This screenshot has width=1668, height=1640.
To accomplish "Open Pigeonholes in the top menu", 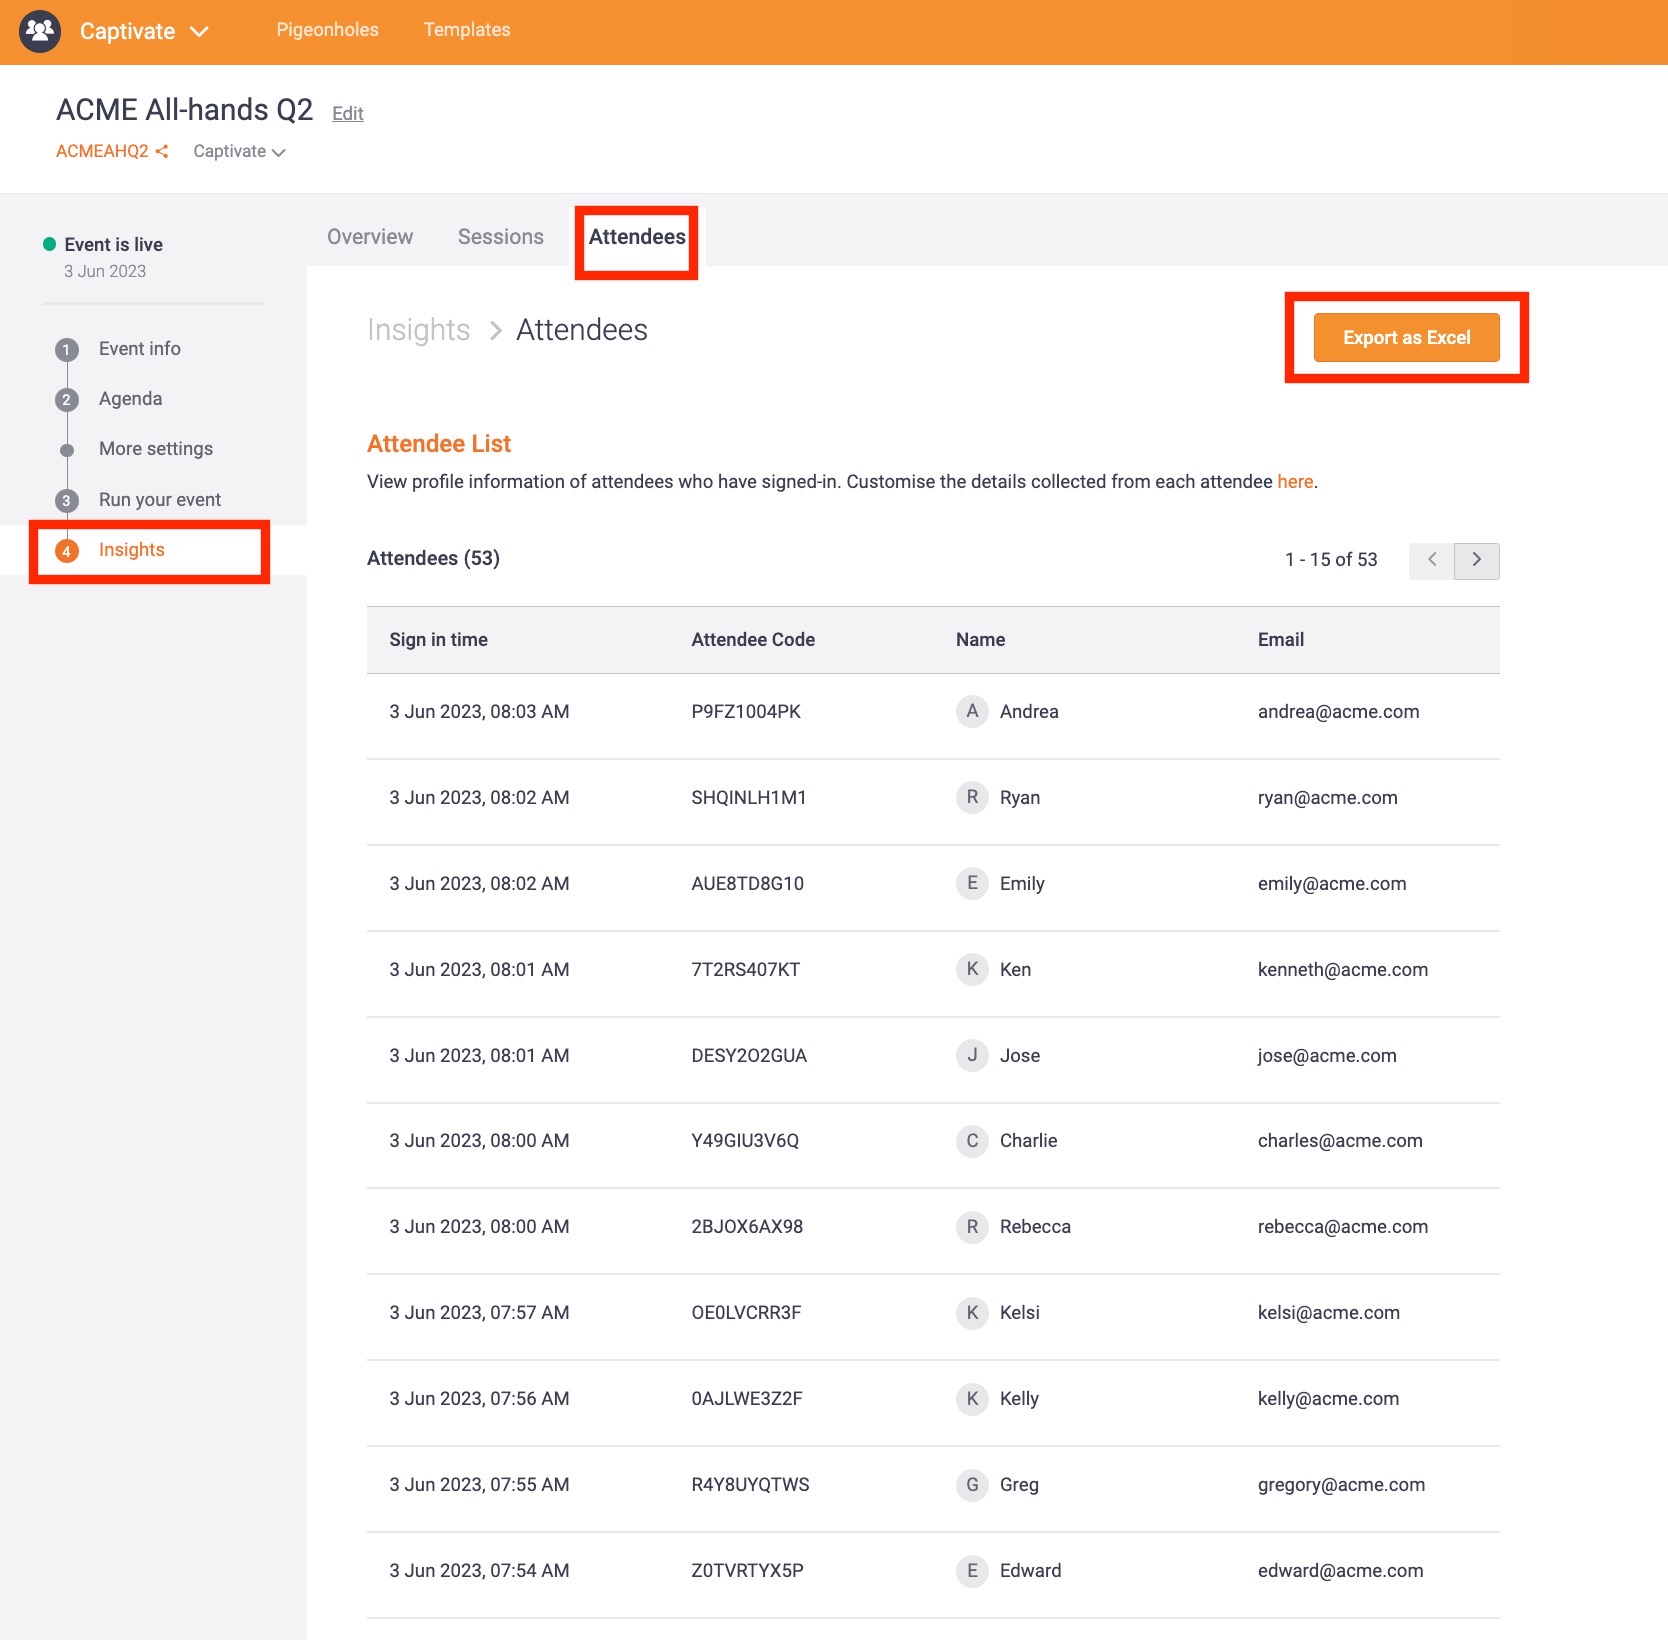I will click(327, 30).
